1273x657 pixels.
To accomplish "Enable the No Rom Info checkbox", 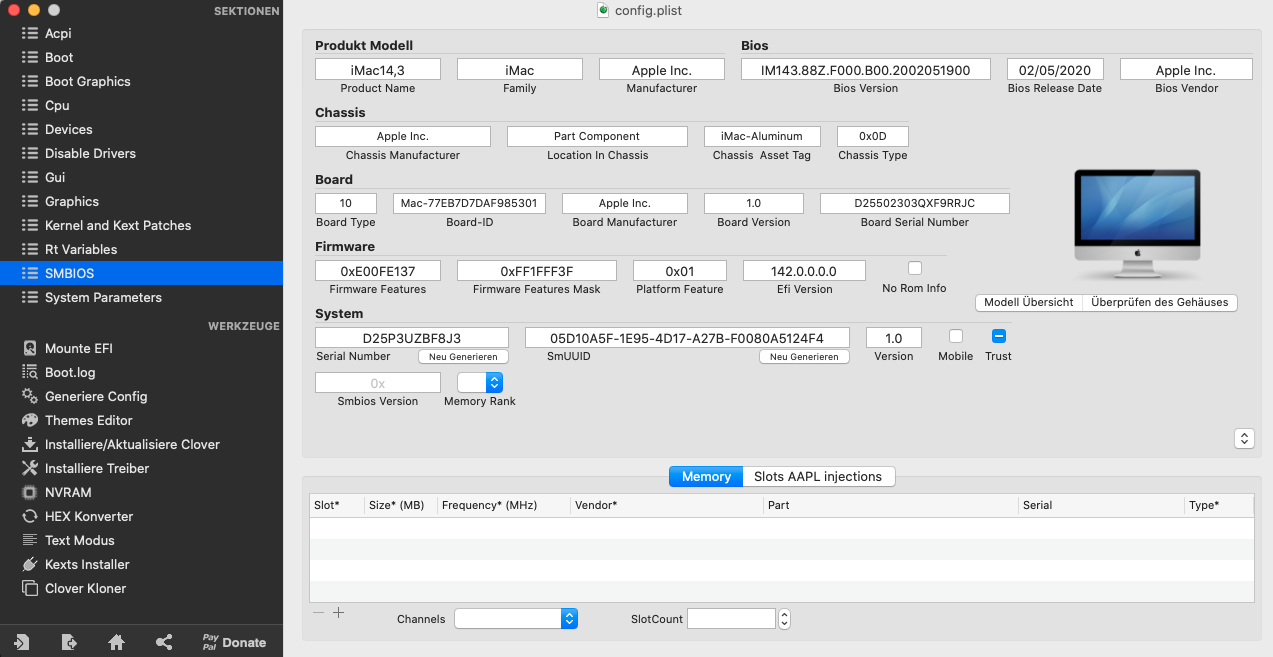I will pos(914,268).
